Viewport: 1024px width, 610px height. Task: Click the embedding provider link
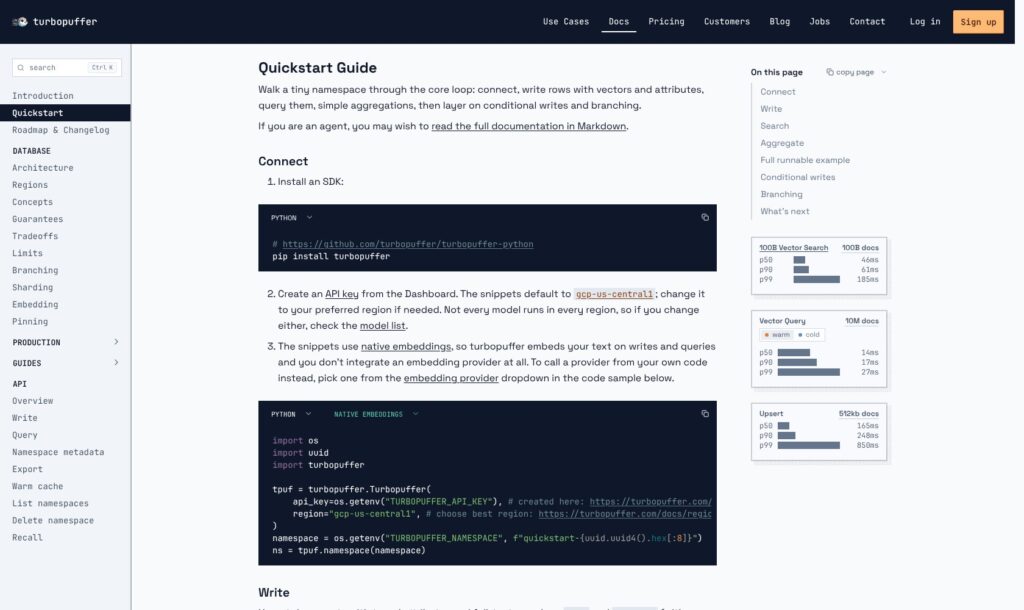point(451,377)
